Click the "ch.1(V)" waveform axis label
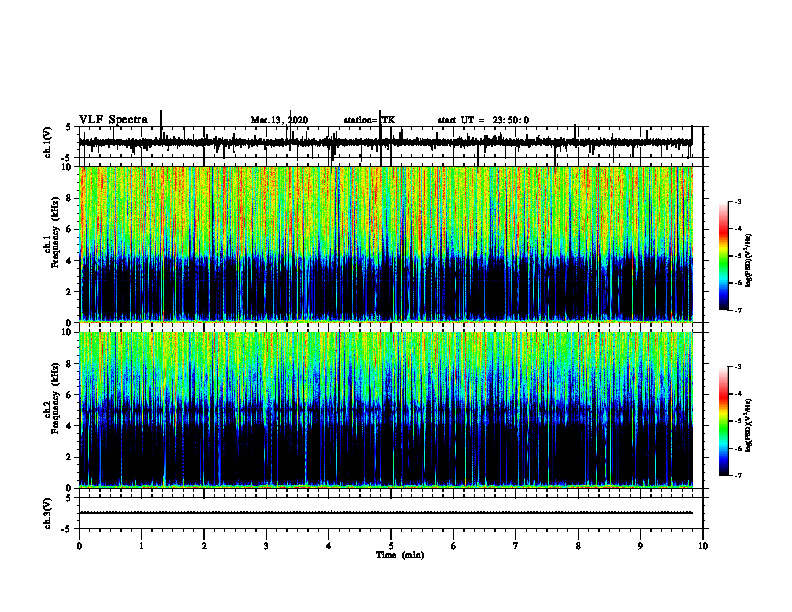This screenshot has width=792, height=612. 48,142
